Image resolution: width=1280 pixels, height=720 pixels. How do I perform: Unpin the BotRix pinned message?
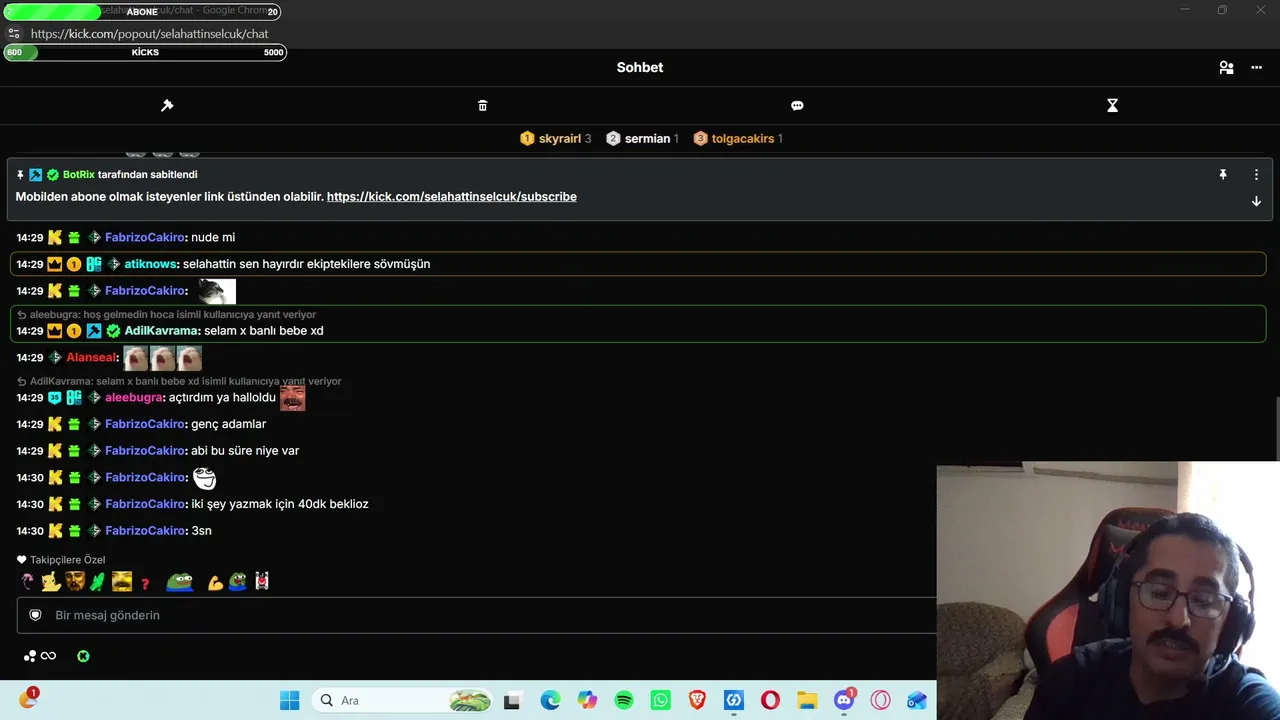point(1222,174)
